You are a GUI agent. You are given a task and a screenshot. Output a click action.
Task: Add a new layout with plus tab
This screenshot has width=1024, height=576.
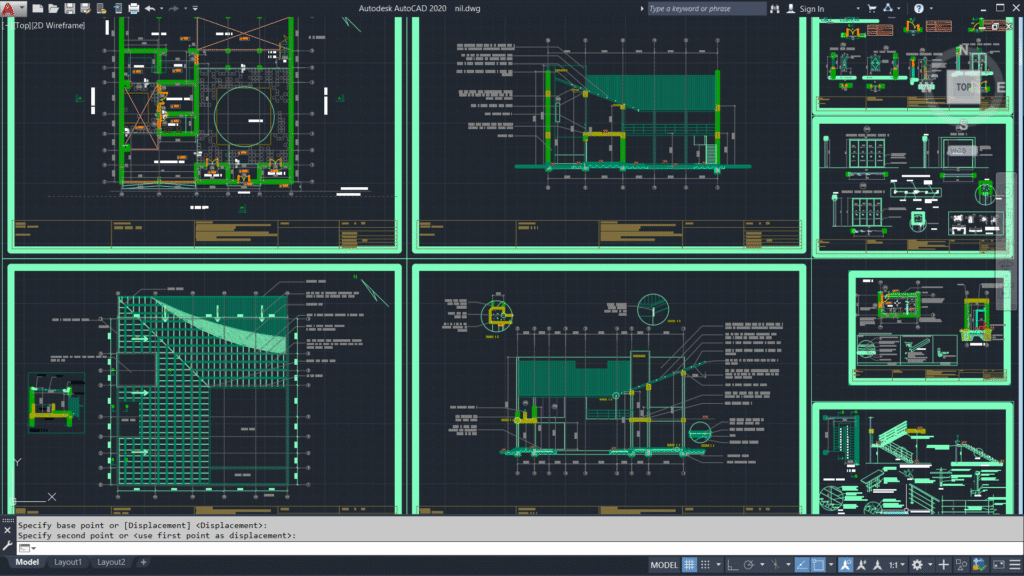click(x=143, y=562)
